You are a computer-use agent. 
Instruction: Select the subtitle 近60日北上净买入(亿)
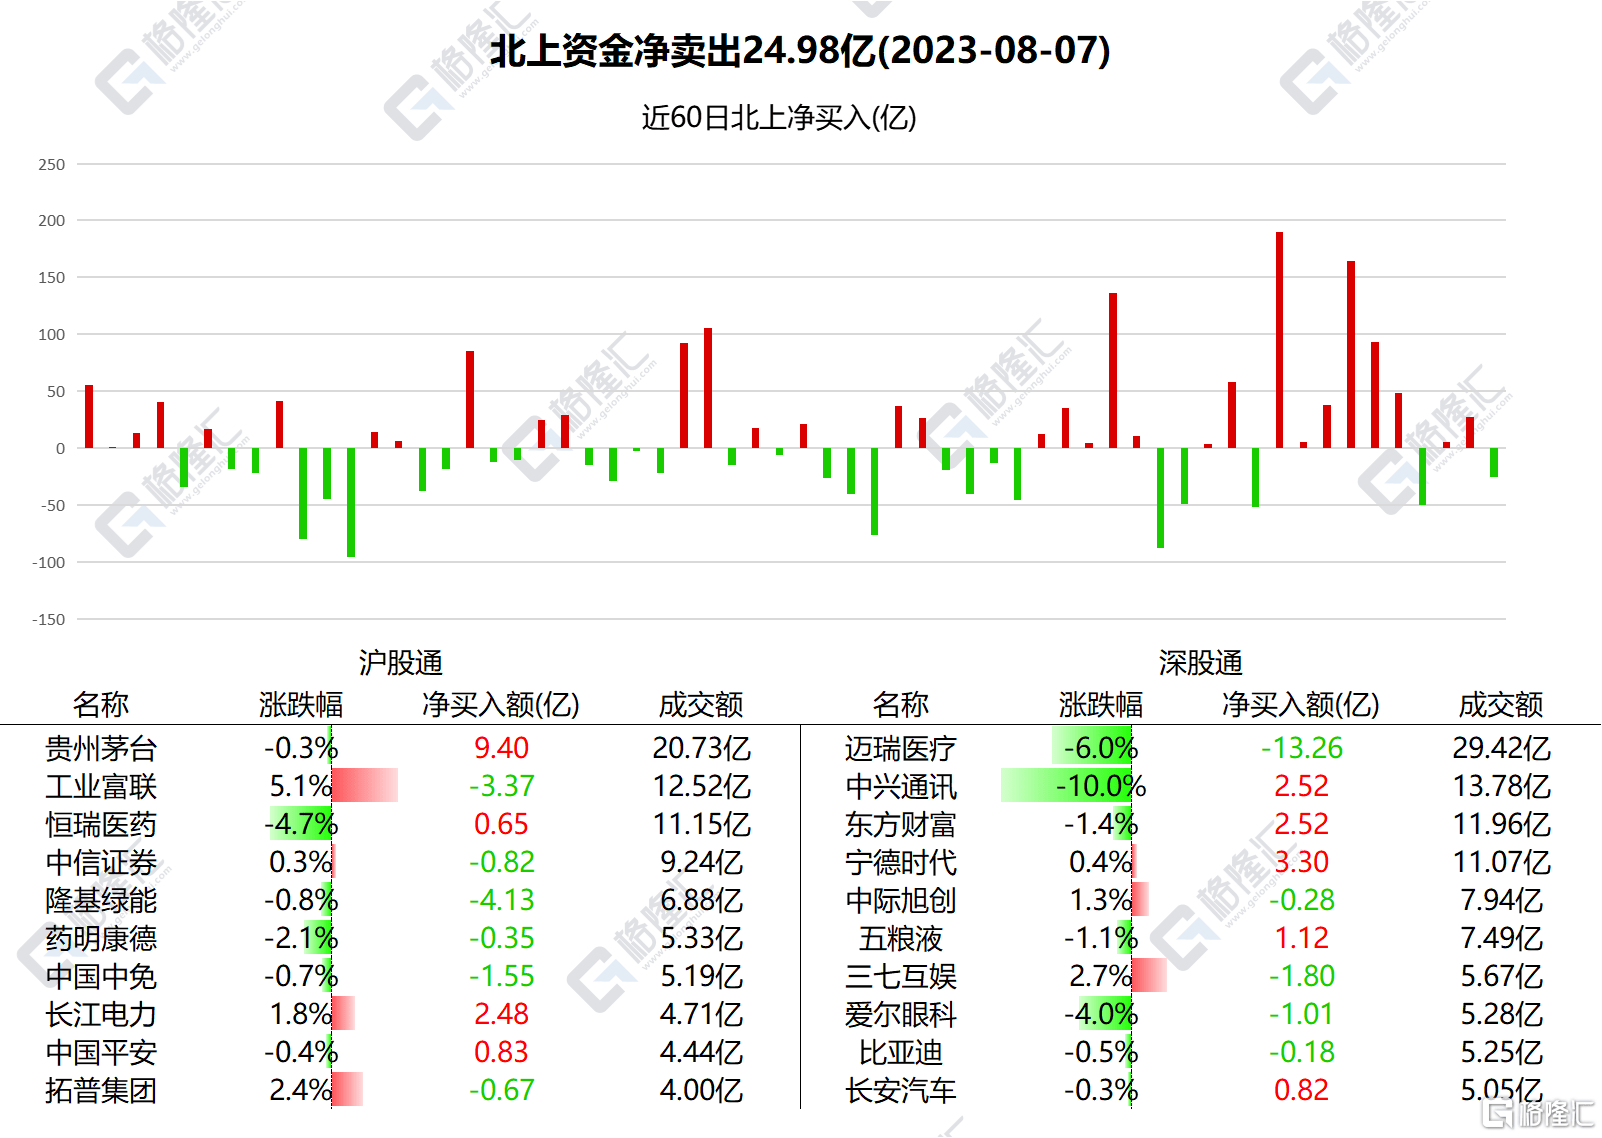(x=779, y=118)
